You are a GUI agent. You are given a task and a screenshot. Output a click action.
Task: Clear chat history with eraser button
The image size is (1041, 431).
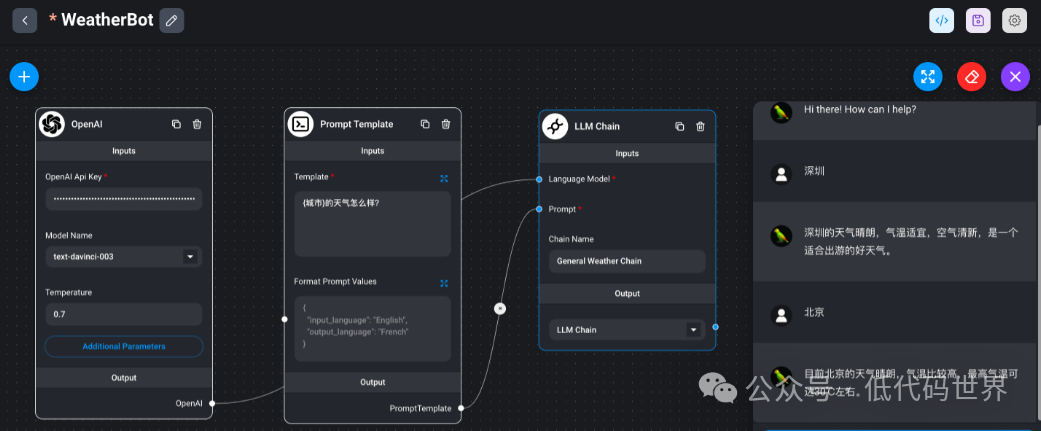971,76
